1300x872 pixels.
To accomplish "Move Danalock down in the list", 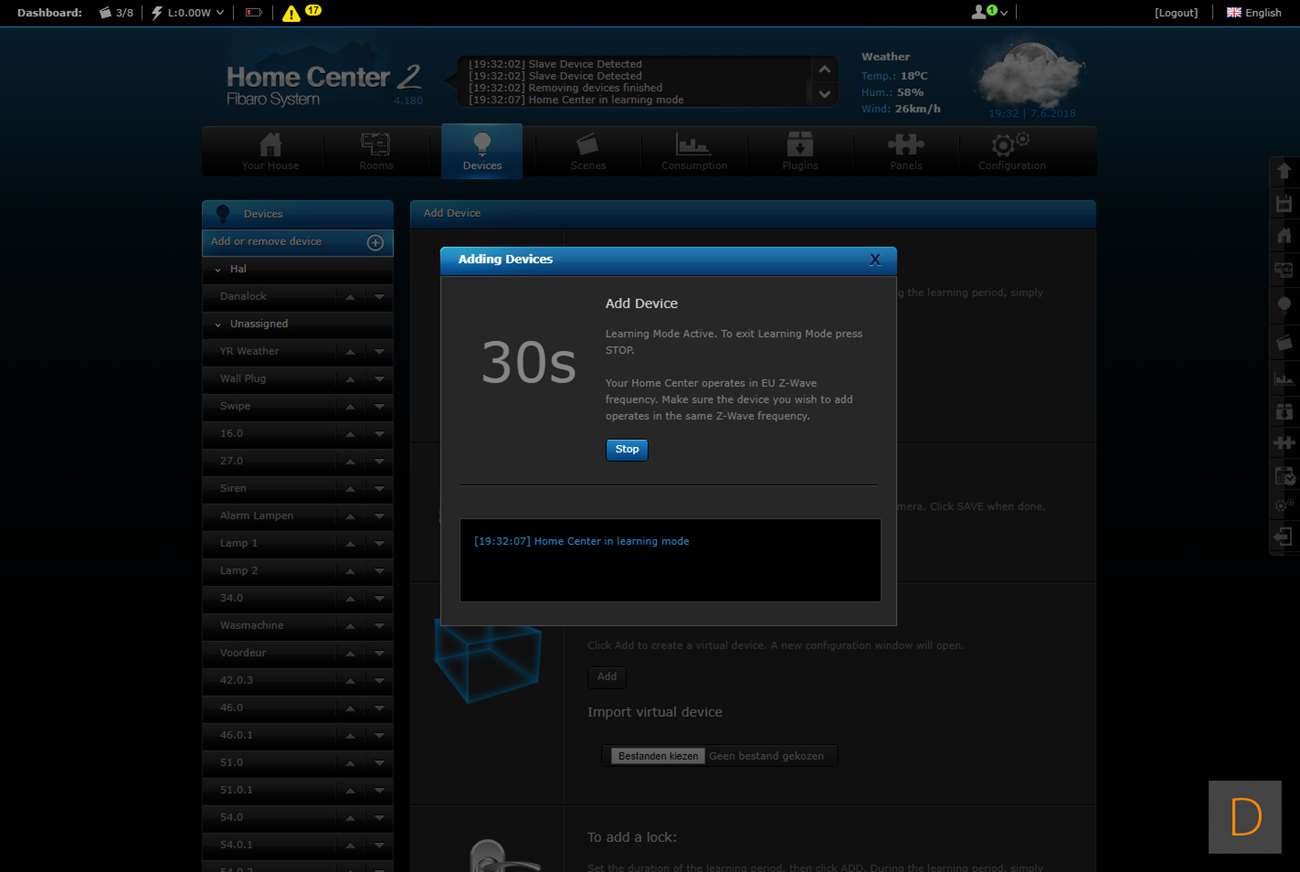I will coord(379,297).
